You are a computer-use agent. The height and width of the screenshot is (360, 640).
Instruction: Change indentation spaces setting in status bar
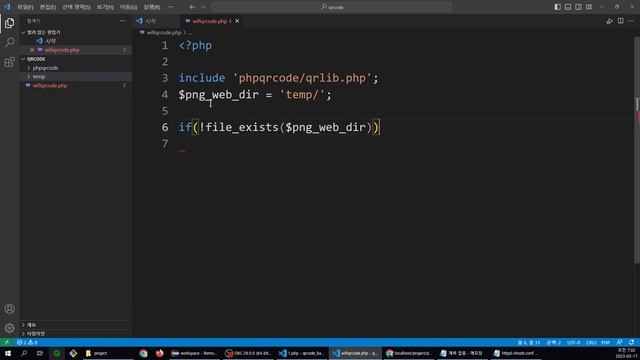[554, 342]
